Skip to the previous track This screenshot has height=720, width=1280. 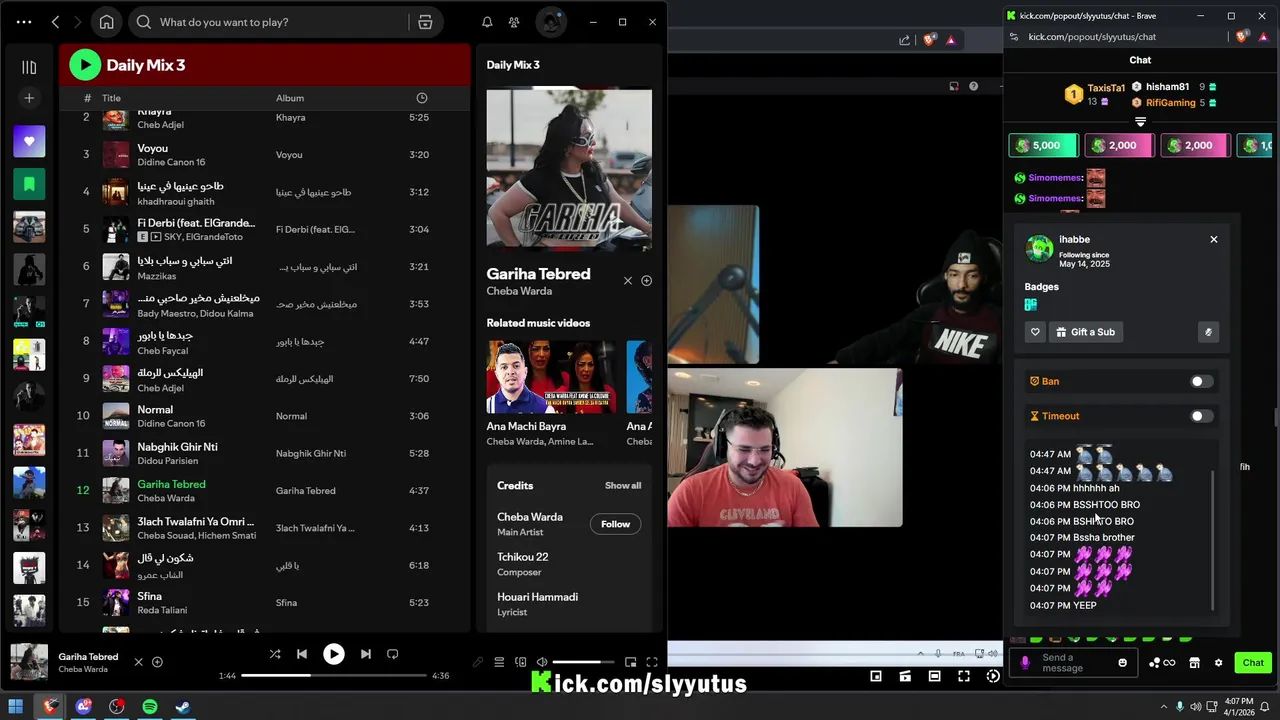(x=302, y=654)
